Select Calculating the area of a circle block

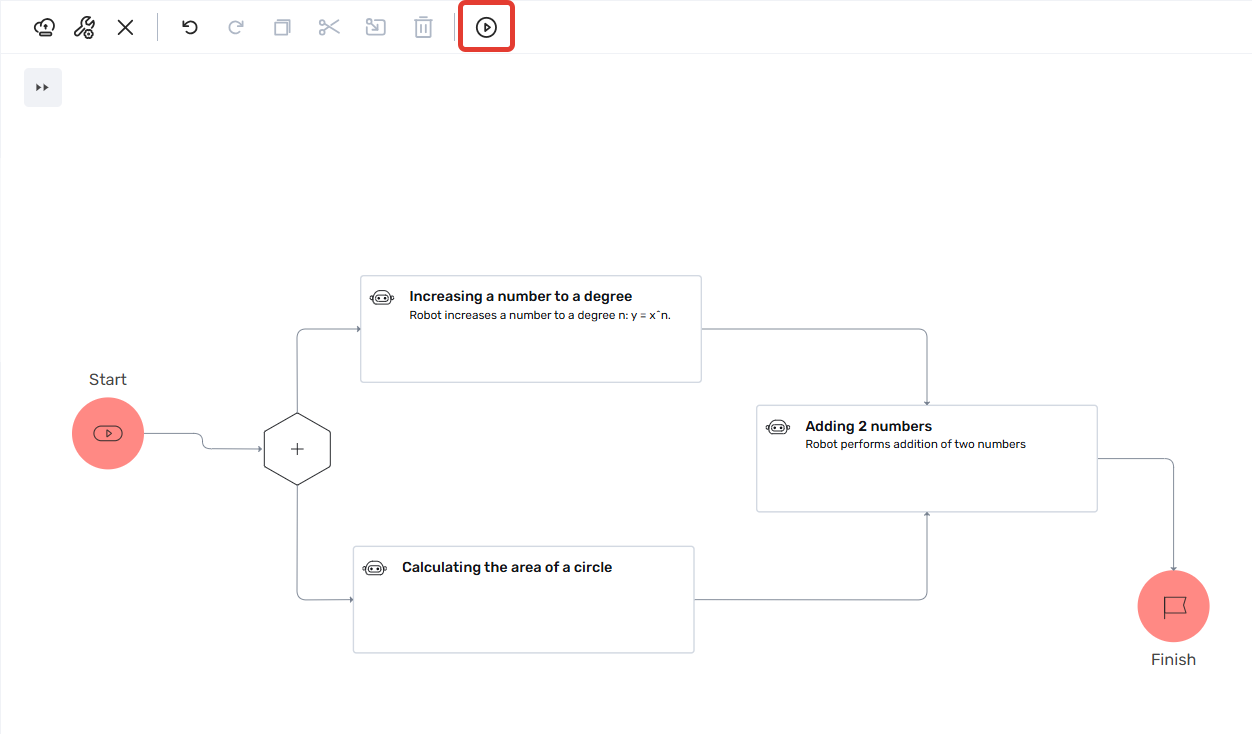(524, 600)
